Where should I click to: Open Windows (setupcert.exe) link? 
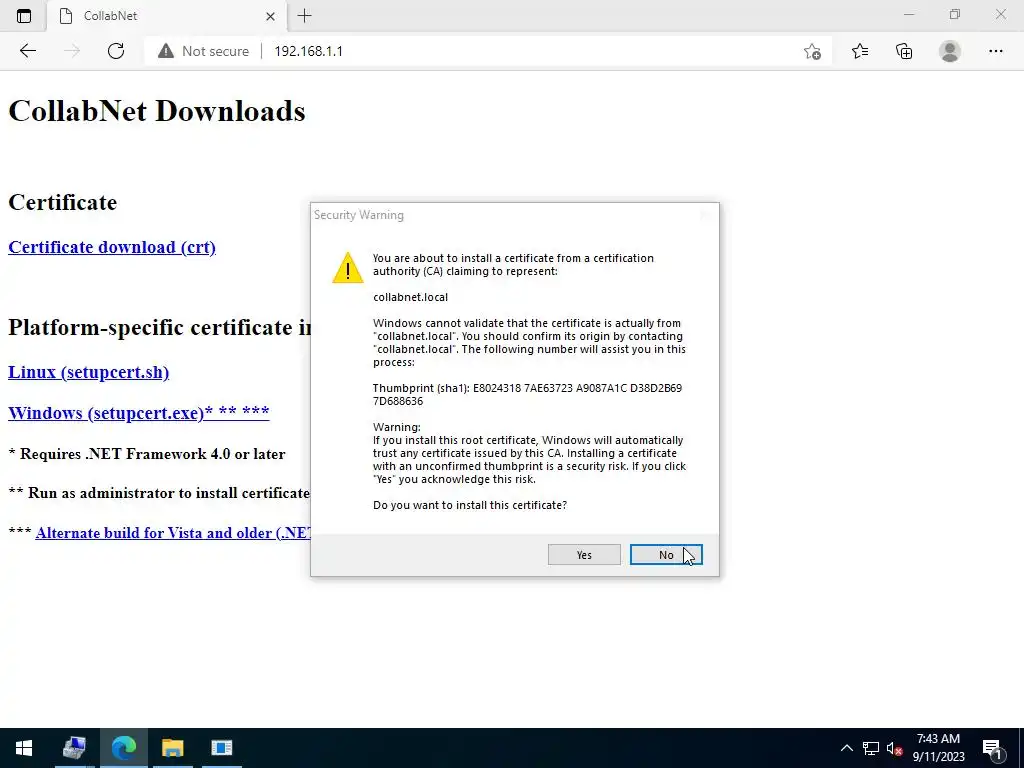pos(138,413)
